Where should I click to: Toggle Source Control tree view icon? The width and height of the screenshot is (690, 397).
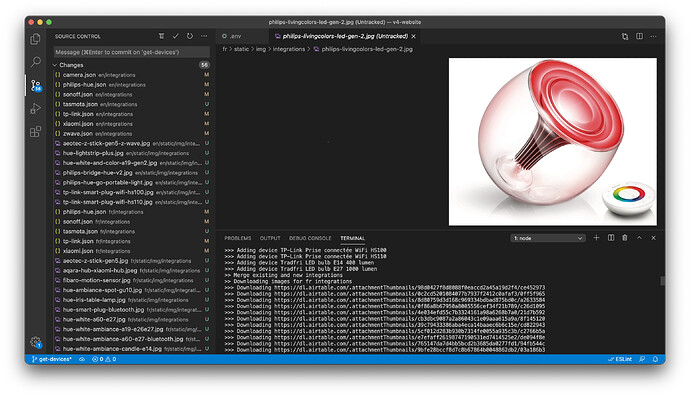tap(161, 36)
